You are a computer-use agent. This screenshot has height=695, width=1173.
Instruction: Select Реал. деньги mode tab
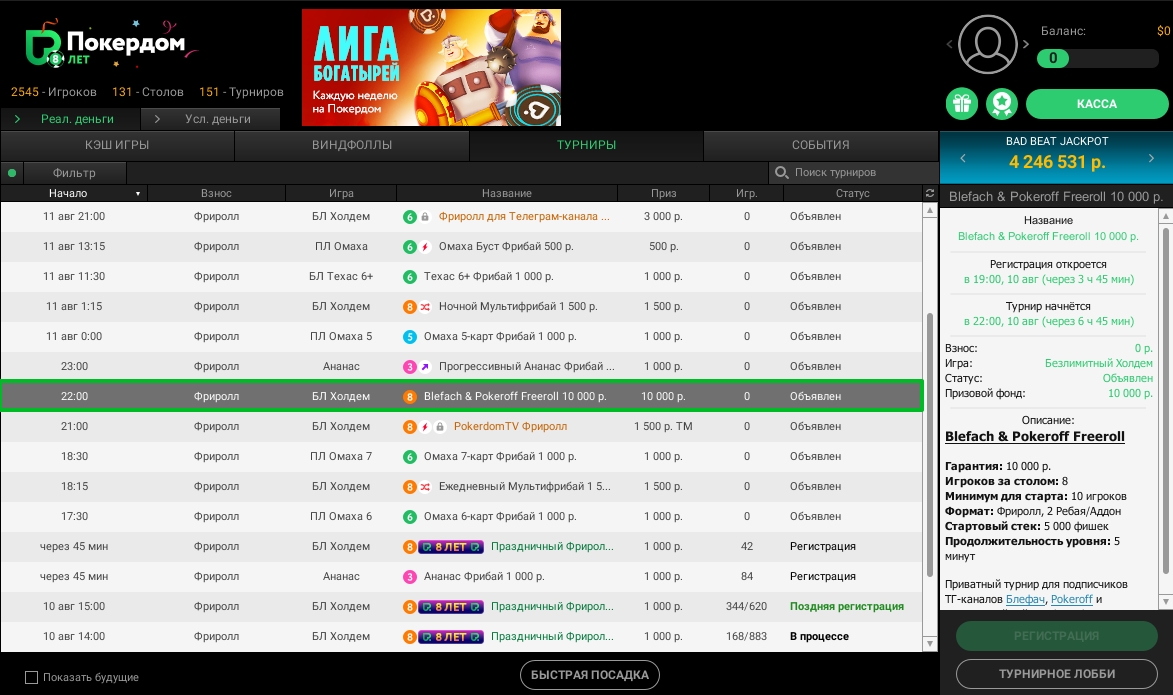click(x=70, y=119)
